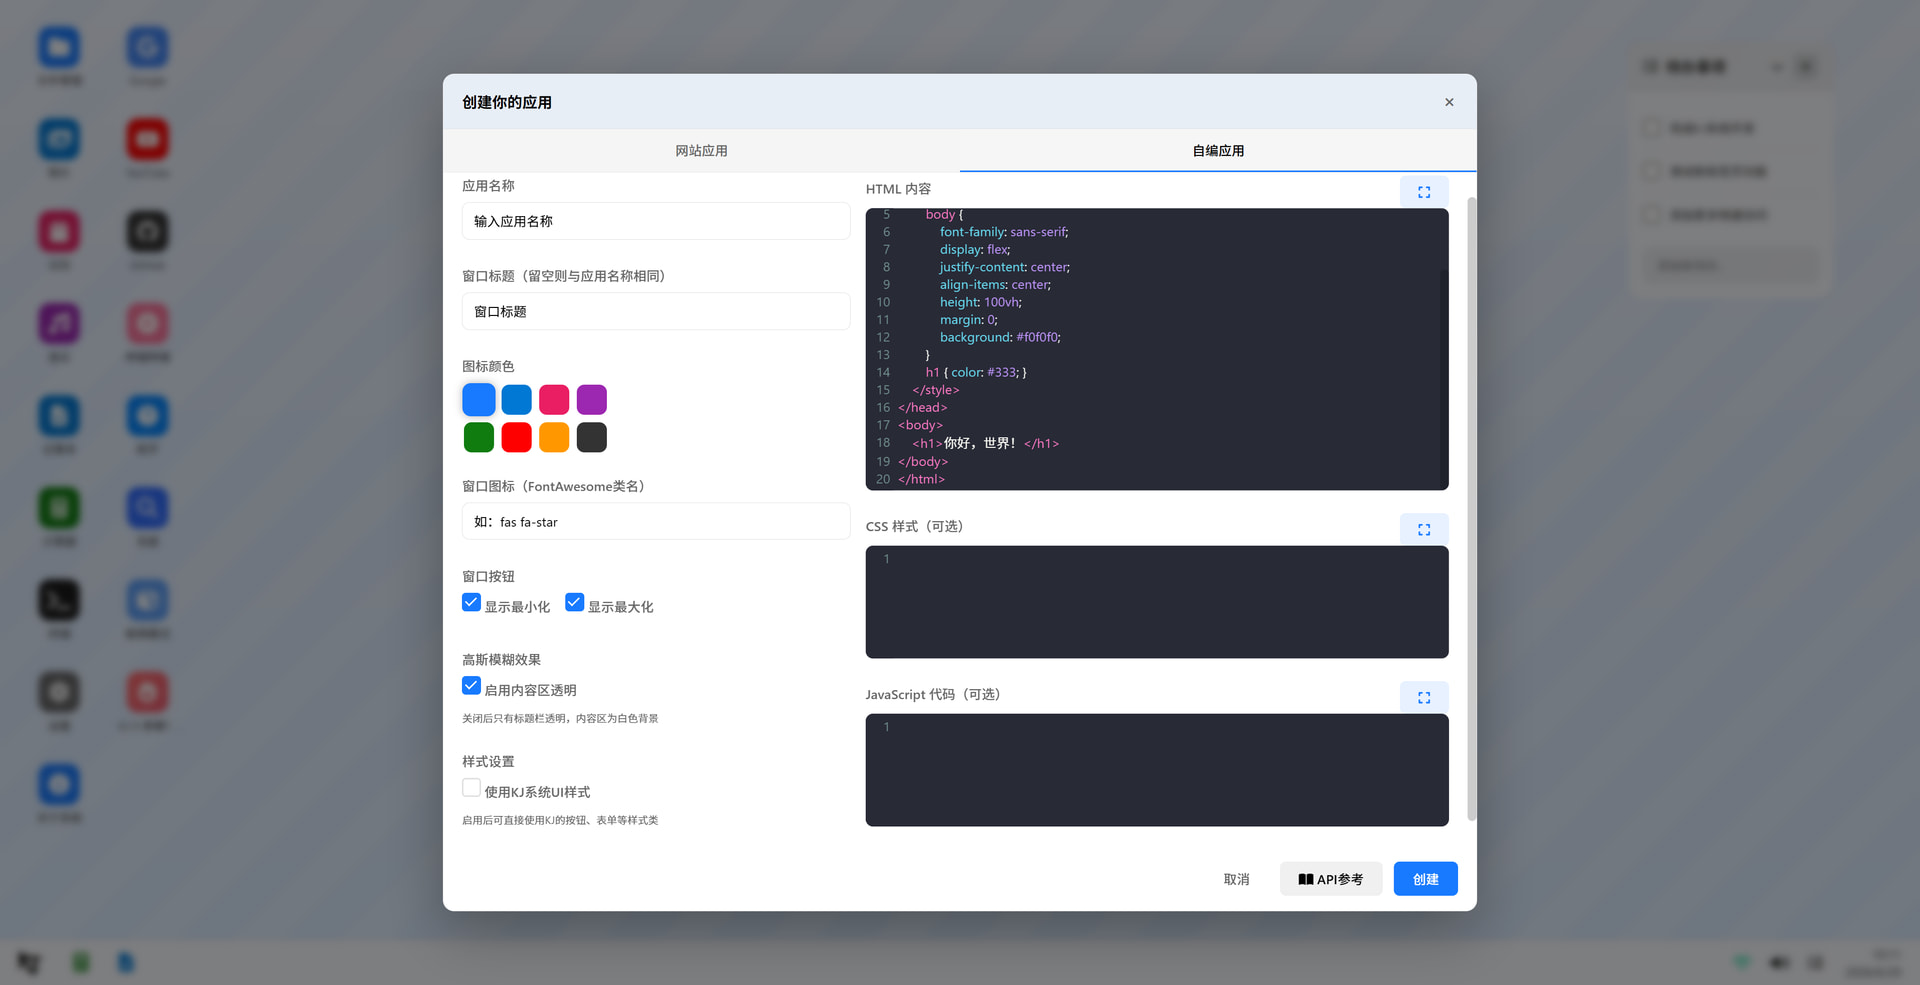Uncheck 显示最大化 checkbox

(x=574, y=602)
